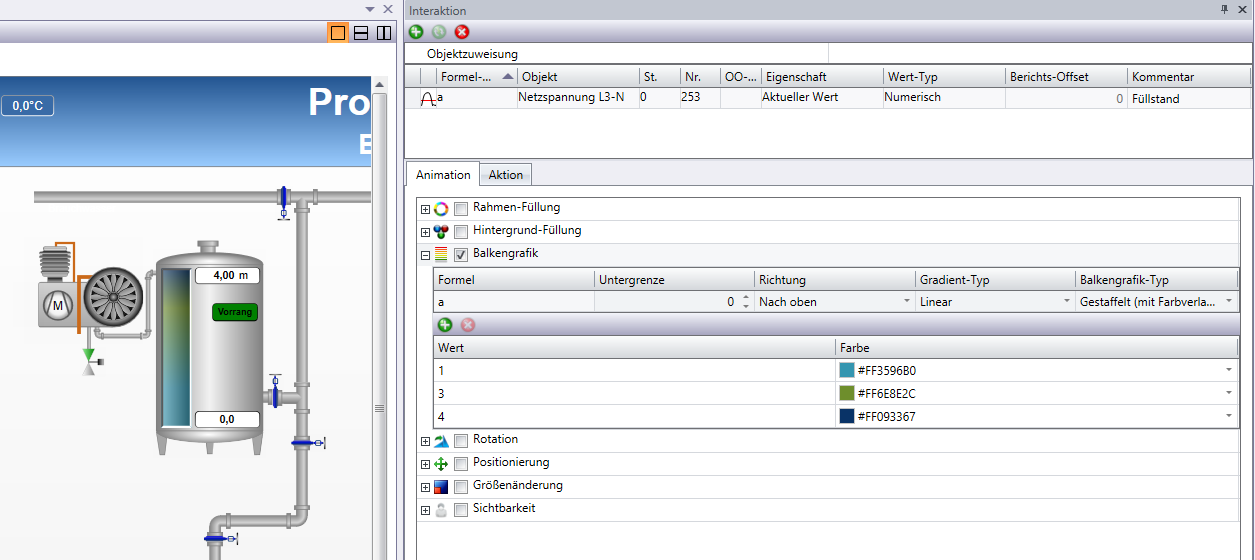1255x560 pixels.
Task: Pin the Interaktion panel
Action: [x=1224, y=9]
